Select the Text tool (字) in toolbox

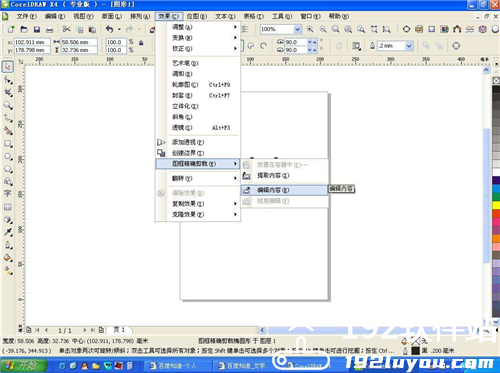point(7,194)
